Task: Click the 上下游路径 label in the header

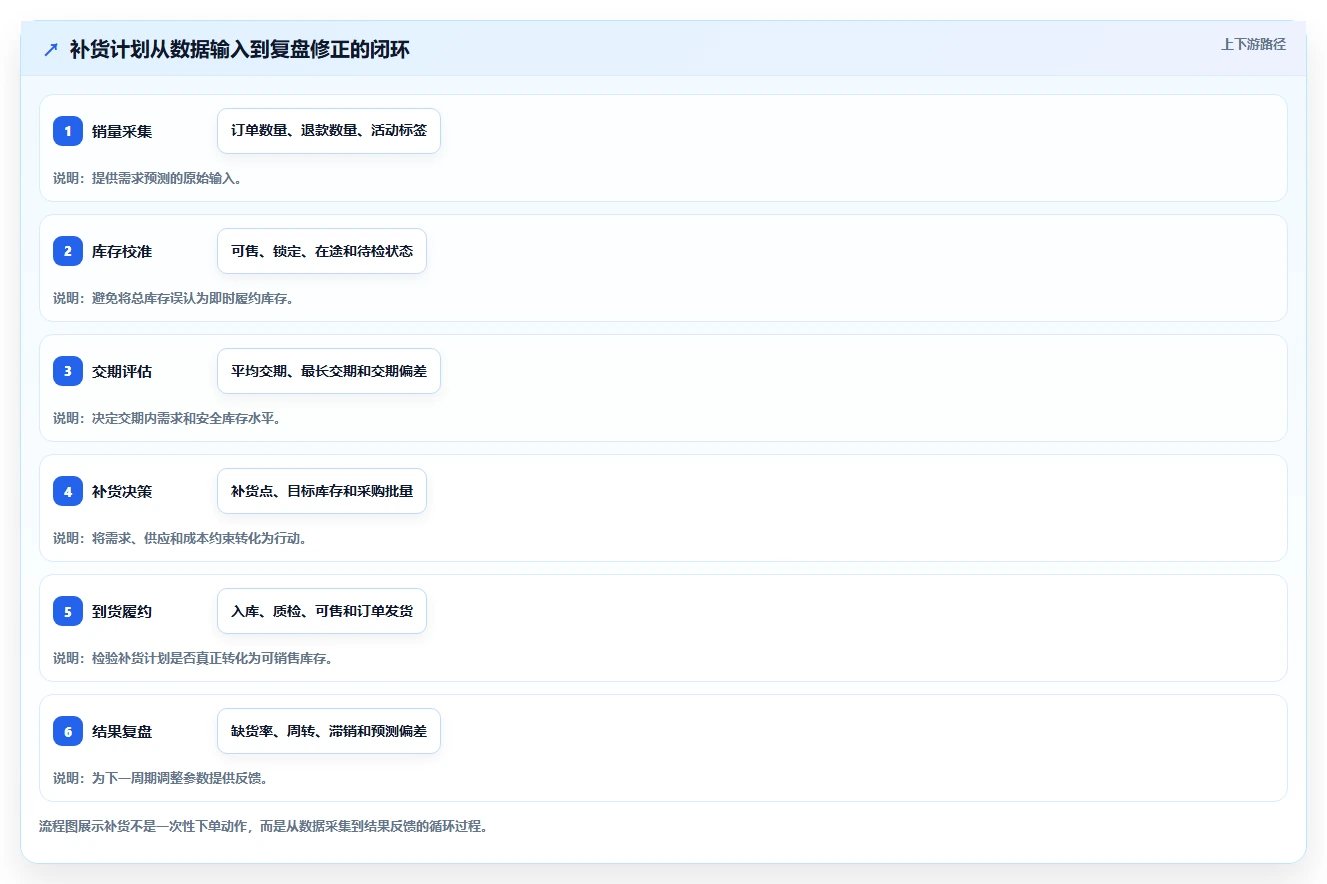Action: [x=1253, y=44]
